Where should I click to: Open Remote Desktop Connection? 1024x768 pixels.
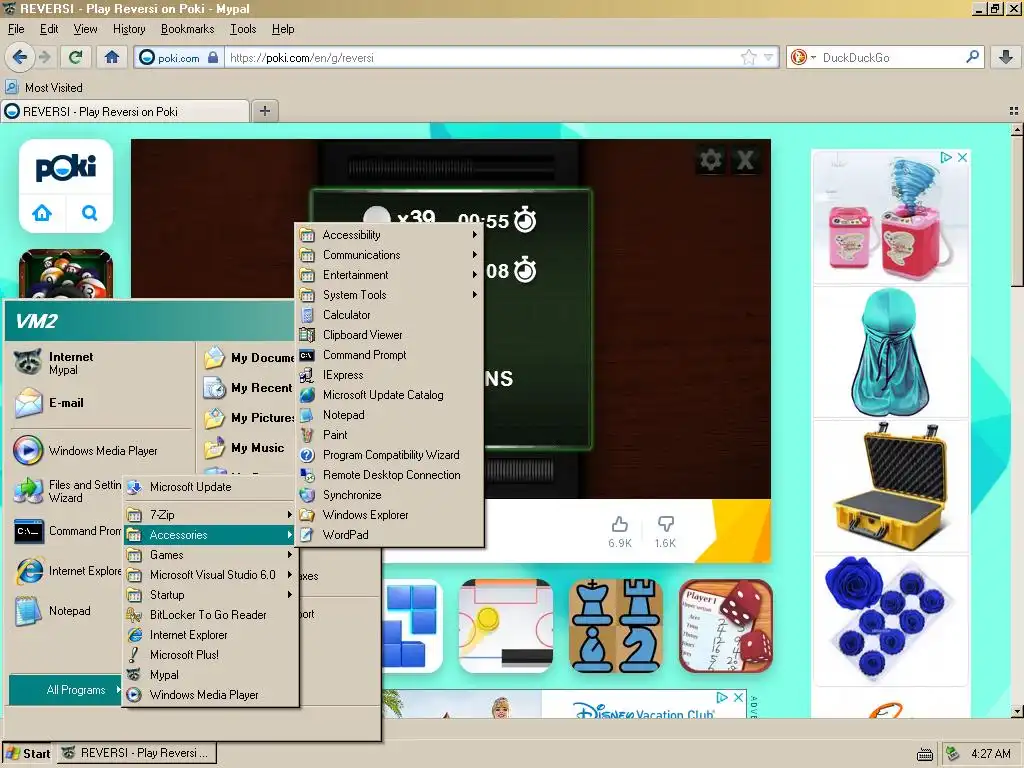(x=390, y=475)
